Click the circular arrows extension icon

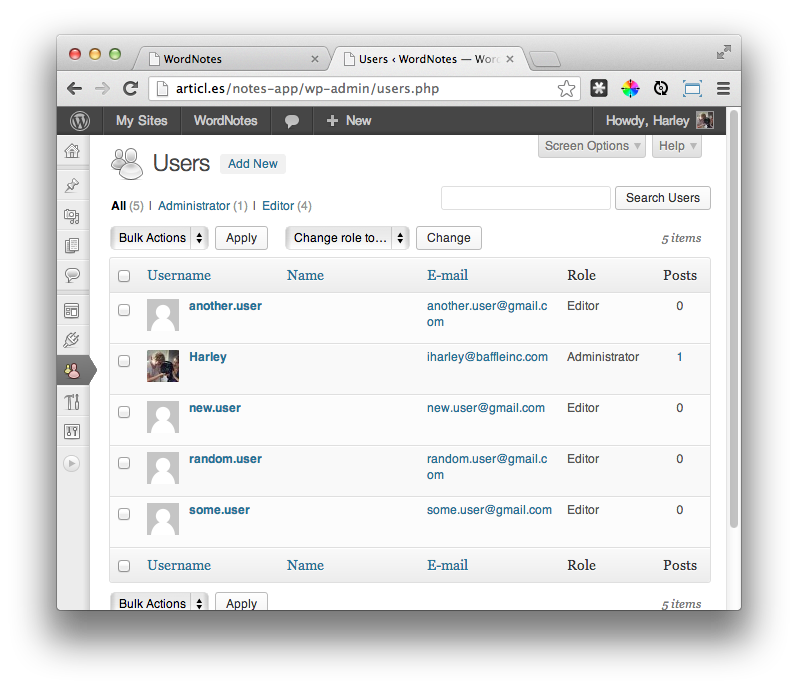pos(661,89)
